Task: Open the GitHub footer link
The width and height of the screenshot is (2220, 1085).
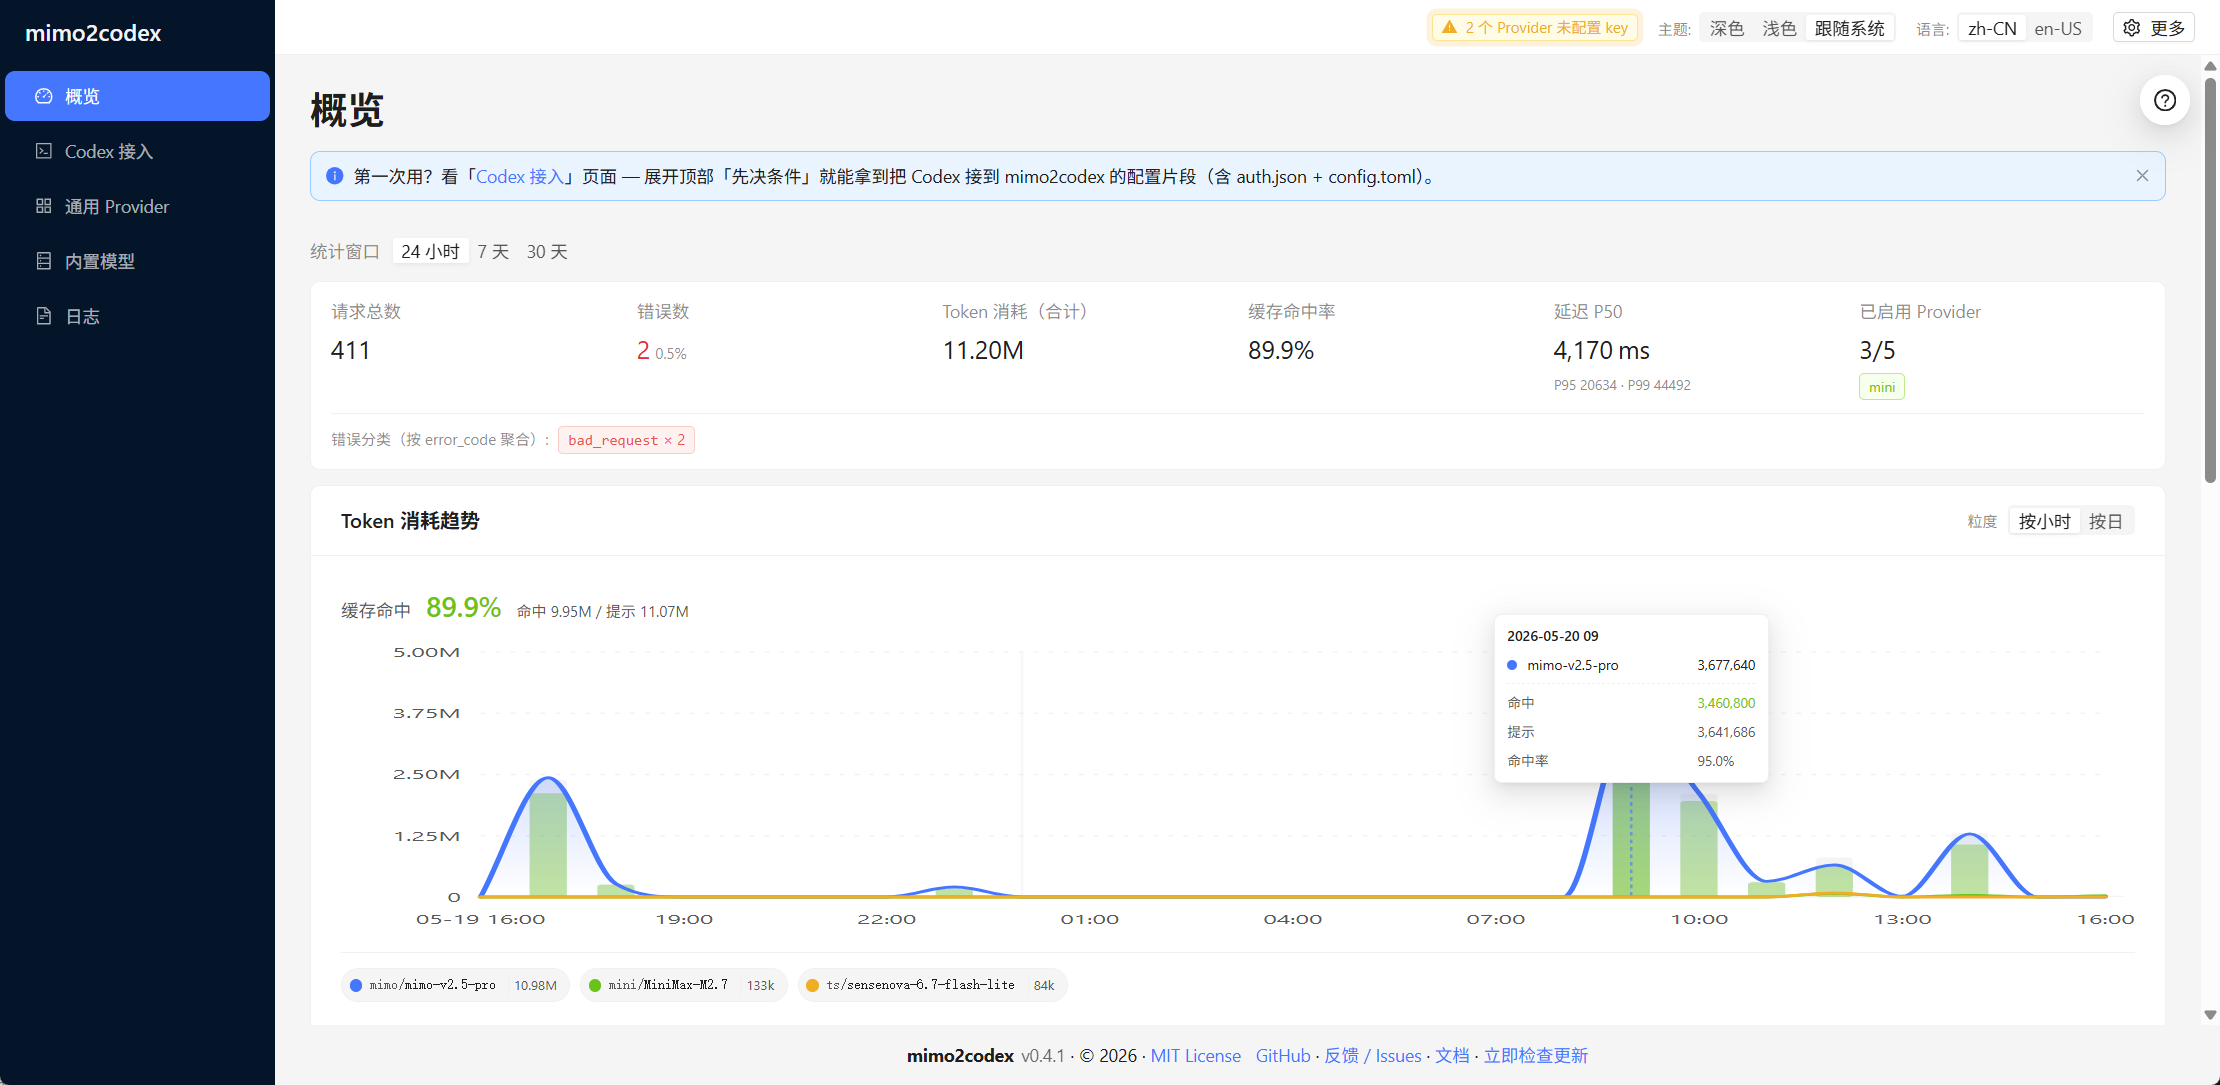Action: 1283,1055
